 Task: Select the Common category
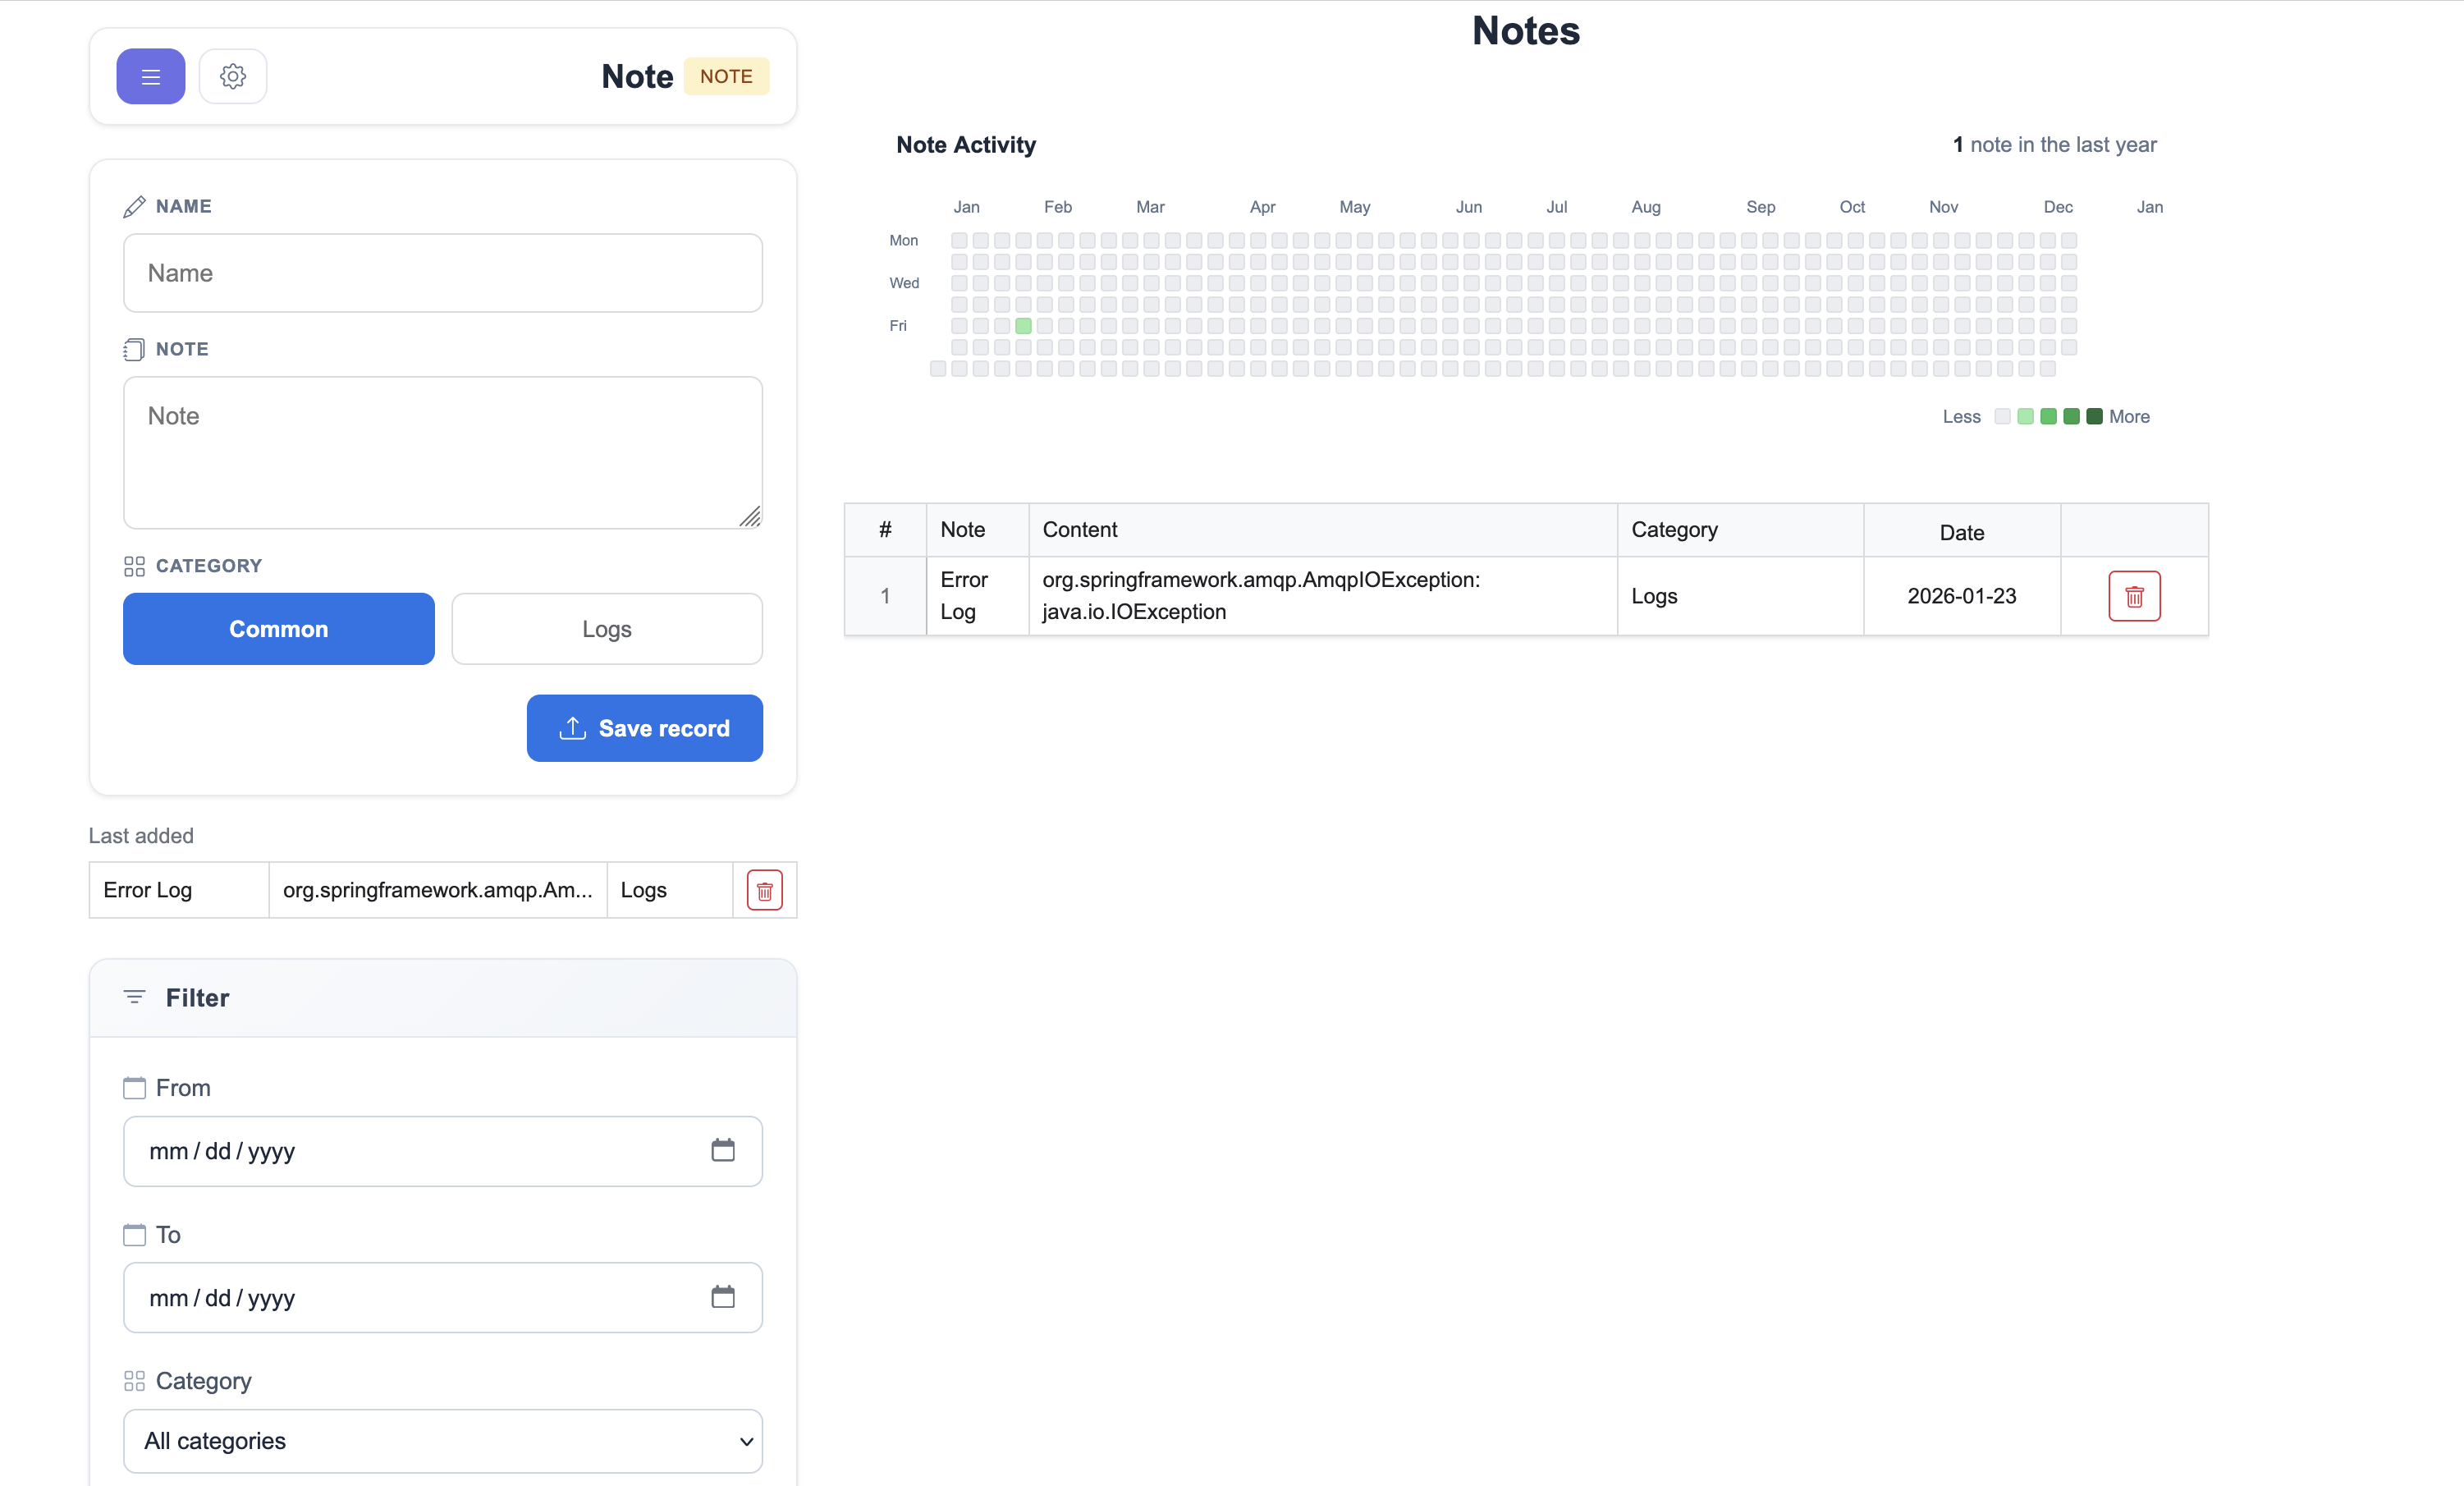click(278, 629)
